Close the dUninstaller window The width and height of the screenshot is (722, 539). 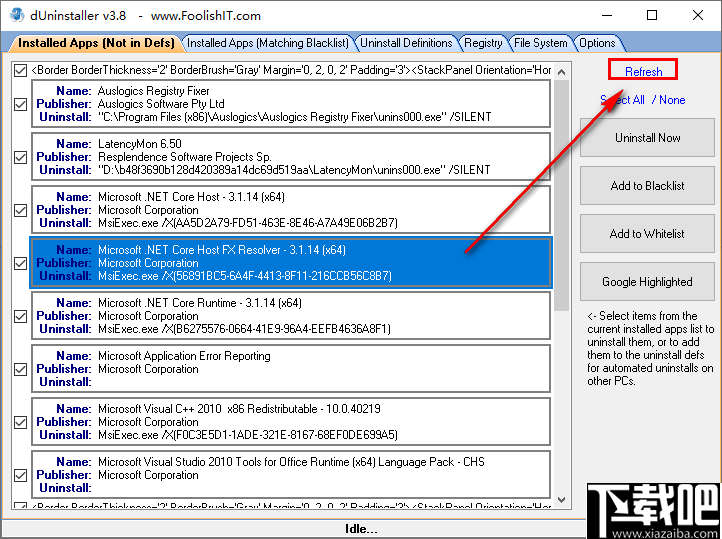point(698,15)
